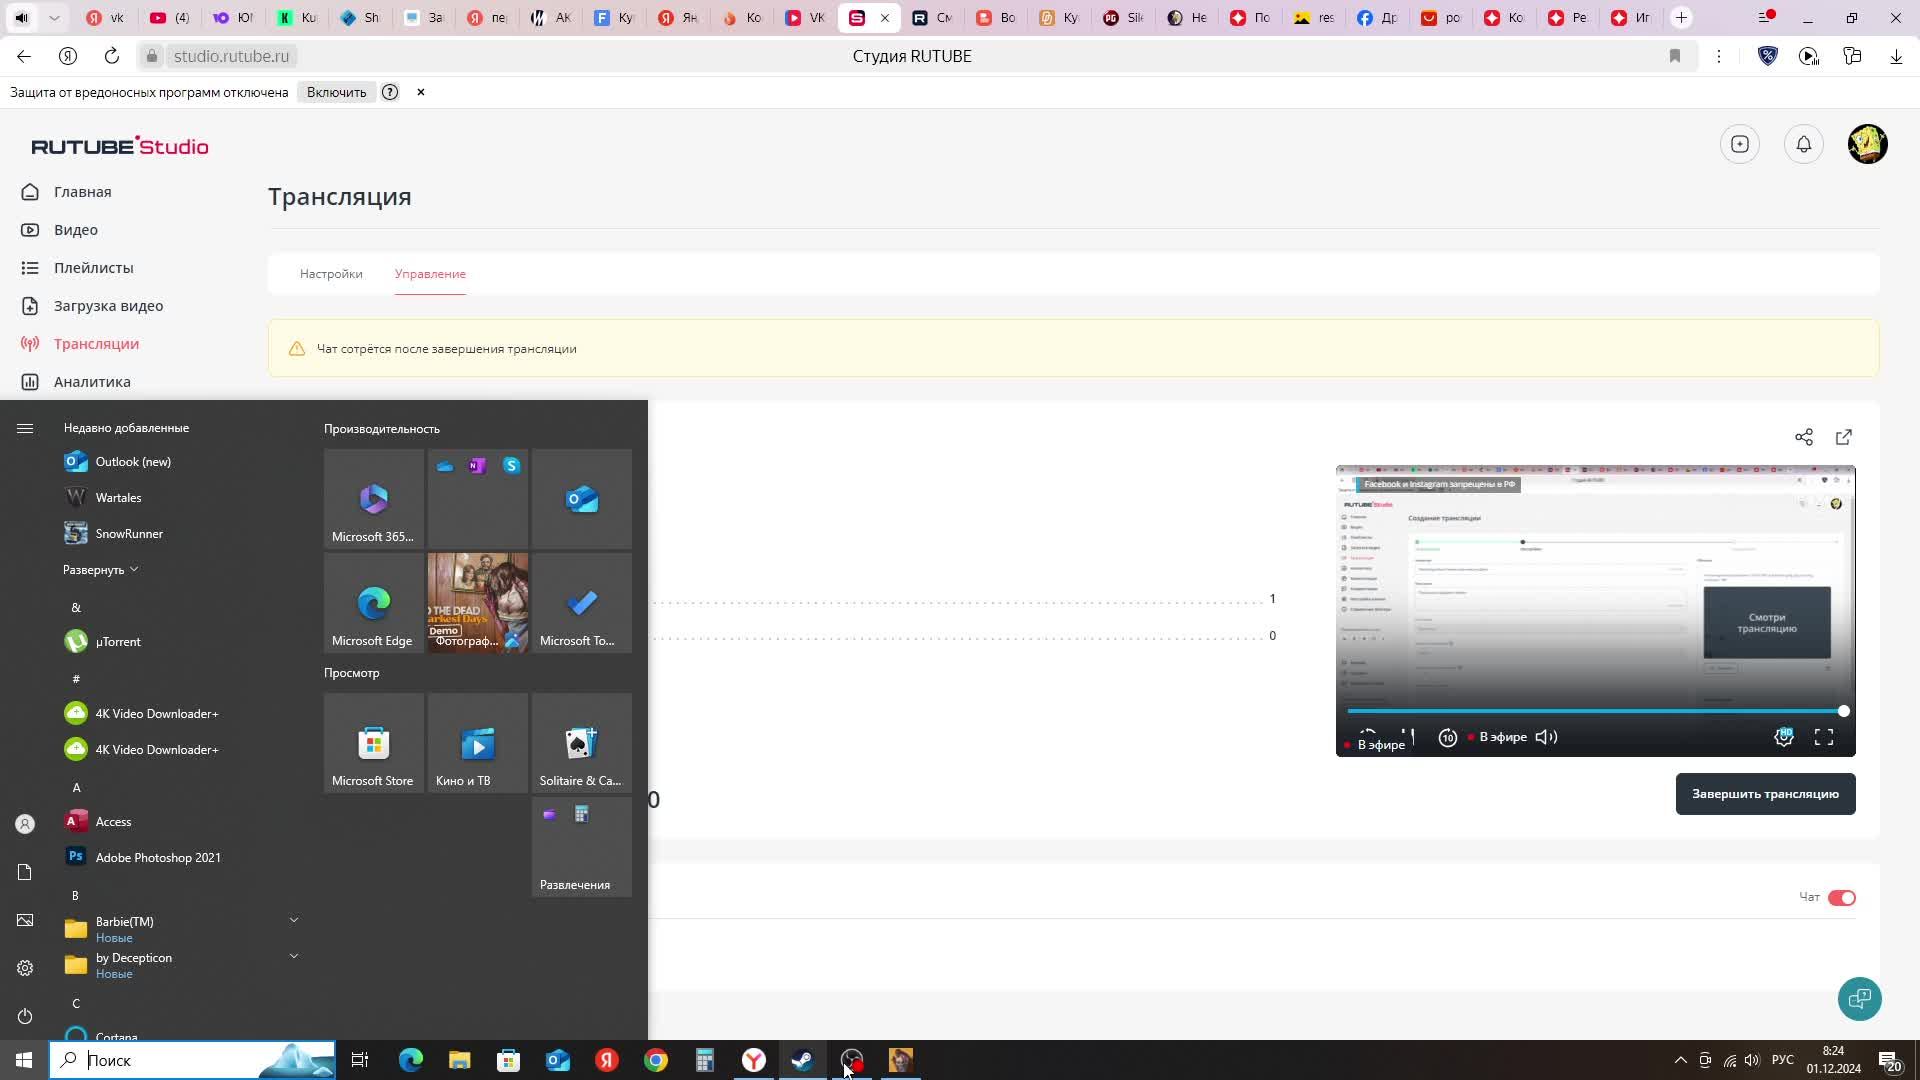This screenshot has height=1080, width=1920.
Task: Select the Настройки tab in Трансляция
Action: point(331,273)
